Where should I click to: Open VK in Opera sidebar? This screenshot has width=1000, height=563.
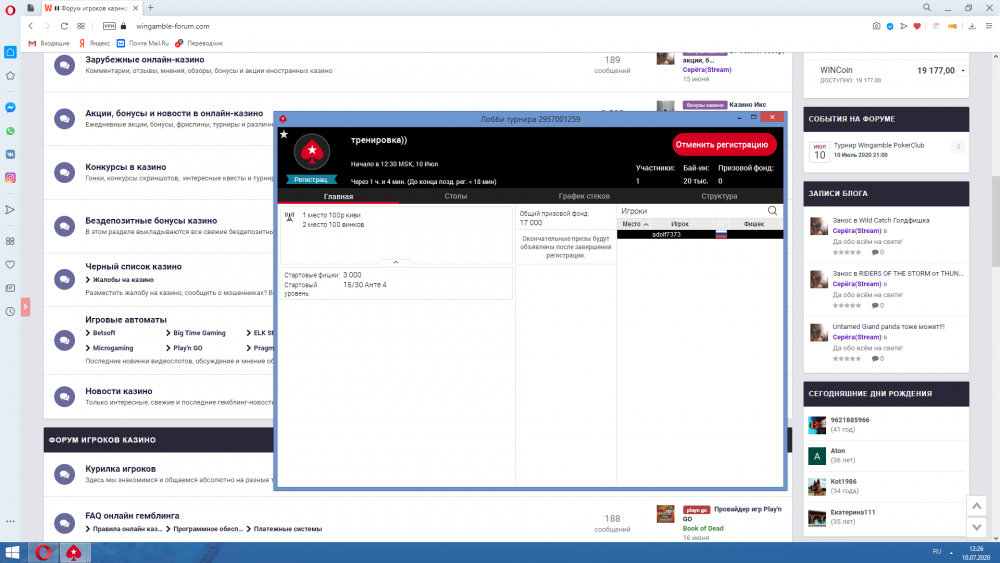click(10, 155)
